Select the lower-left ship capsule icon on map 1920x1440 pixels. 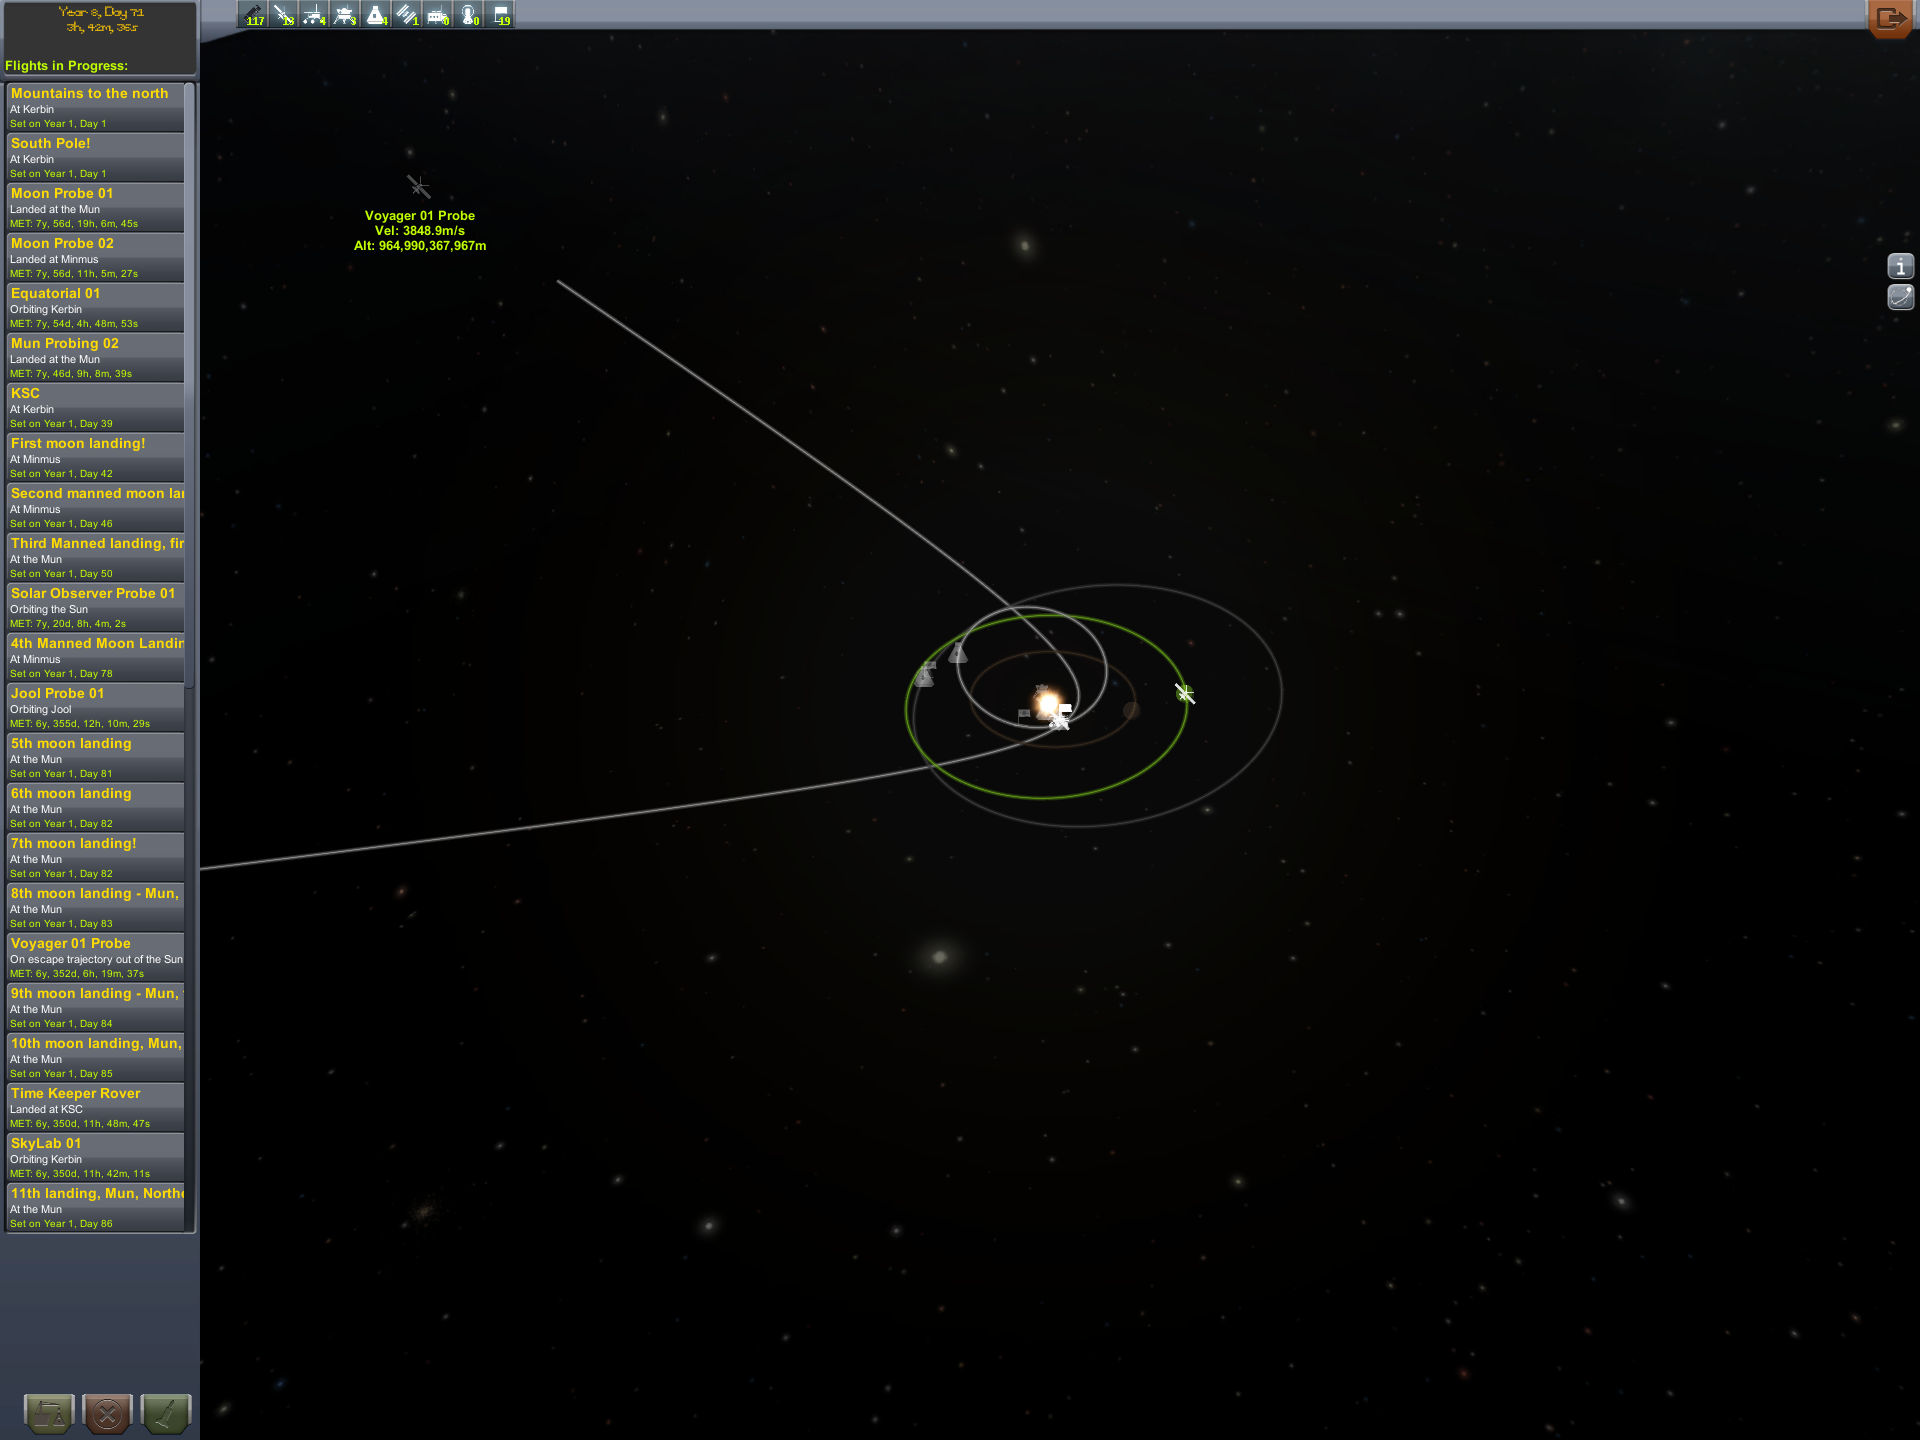tap(925, 675)
